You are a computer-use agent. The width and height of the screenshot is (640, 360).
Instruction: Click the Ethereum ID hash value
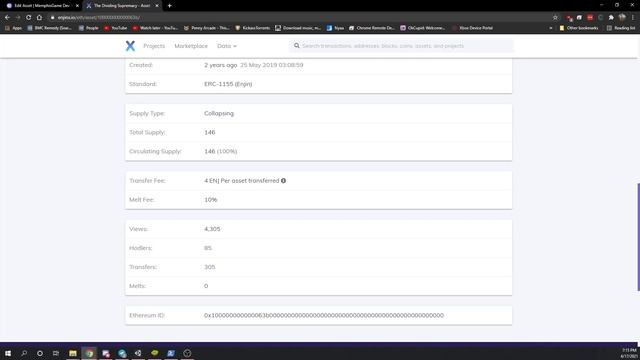324,315
